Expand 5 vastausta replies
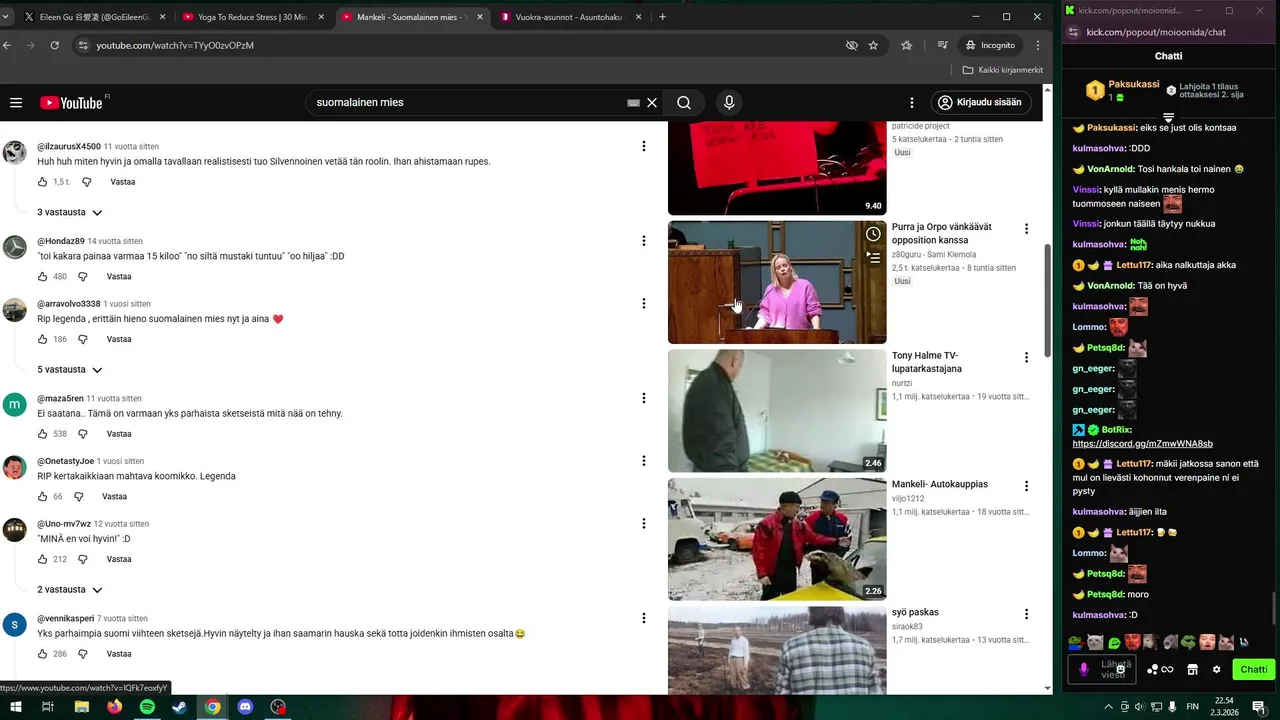The image size is (1280, 720). 70,369
